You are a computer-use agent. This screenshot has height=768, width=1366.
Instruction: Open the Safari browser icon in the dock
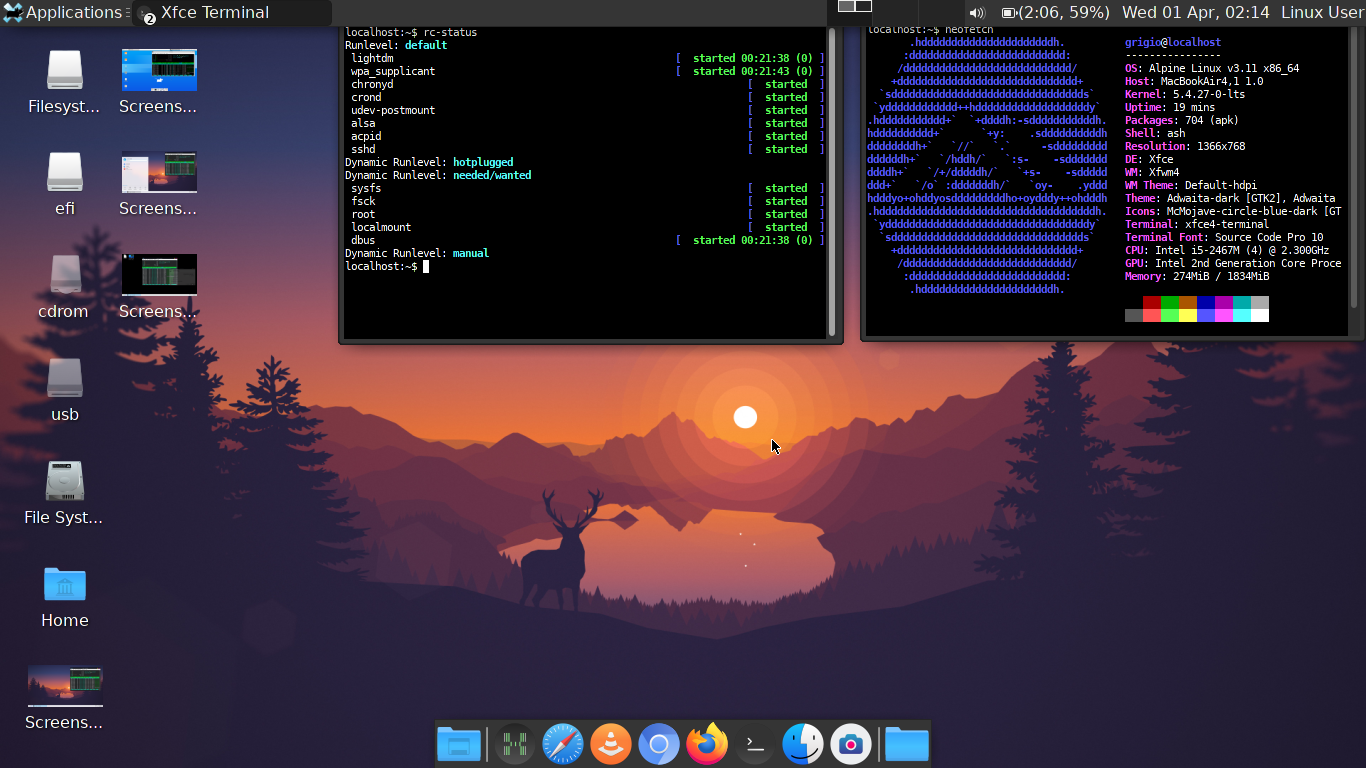click(562, 744)
